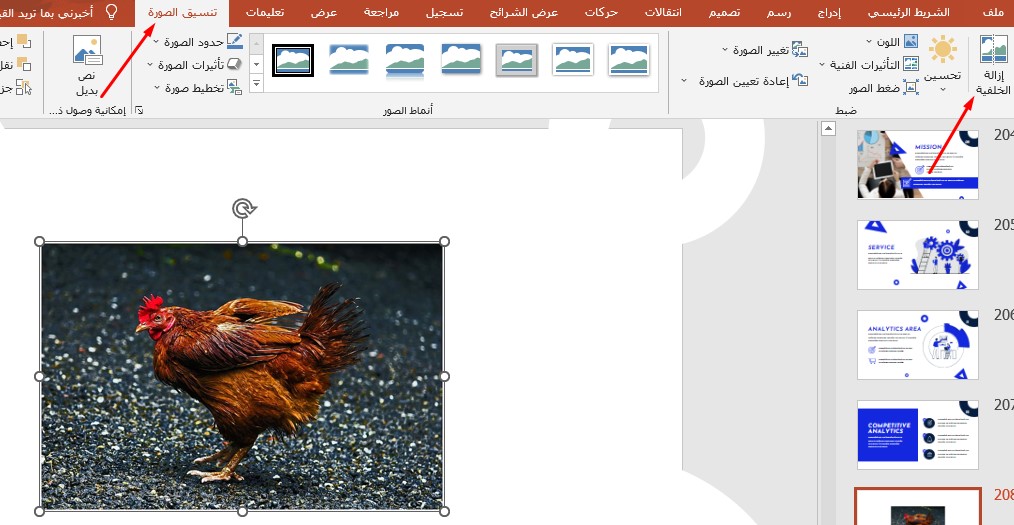Screen dimensions: 1014x525
Task: Click the Tell Me lightbulb icon
Action: [112, 12]
